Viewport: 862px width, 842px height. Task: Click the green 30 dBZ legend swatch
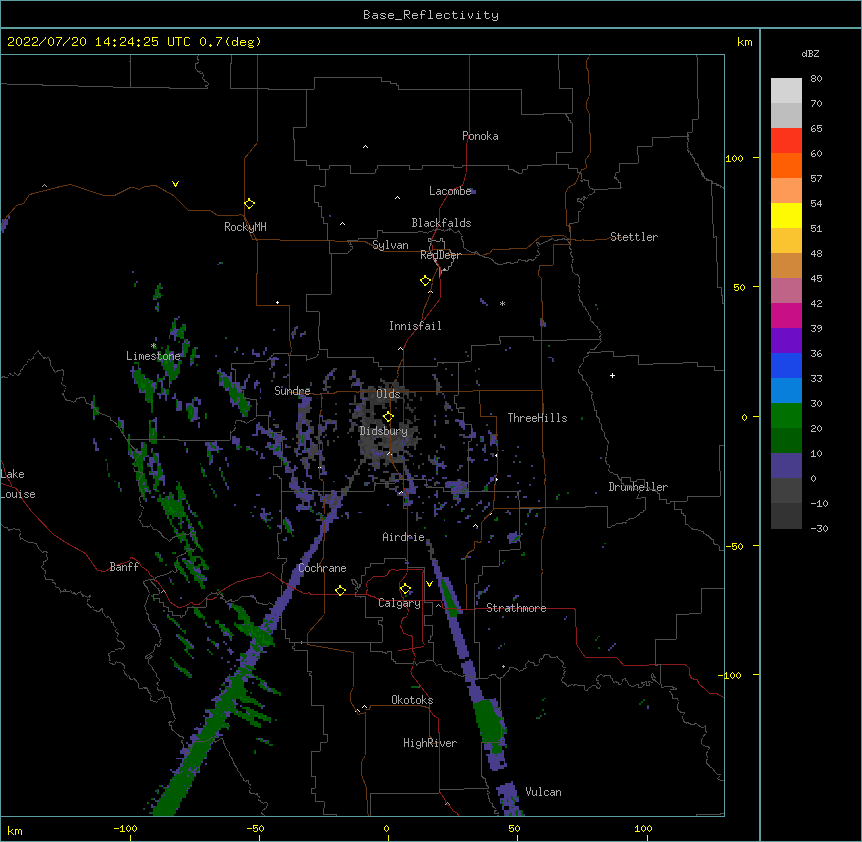786,416
